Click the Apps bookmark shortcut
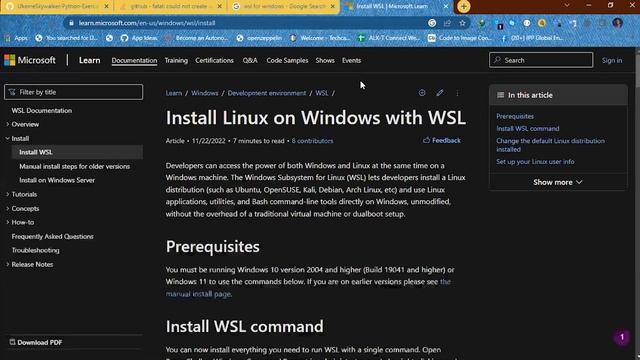 16,38
